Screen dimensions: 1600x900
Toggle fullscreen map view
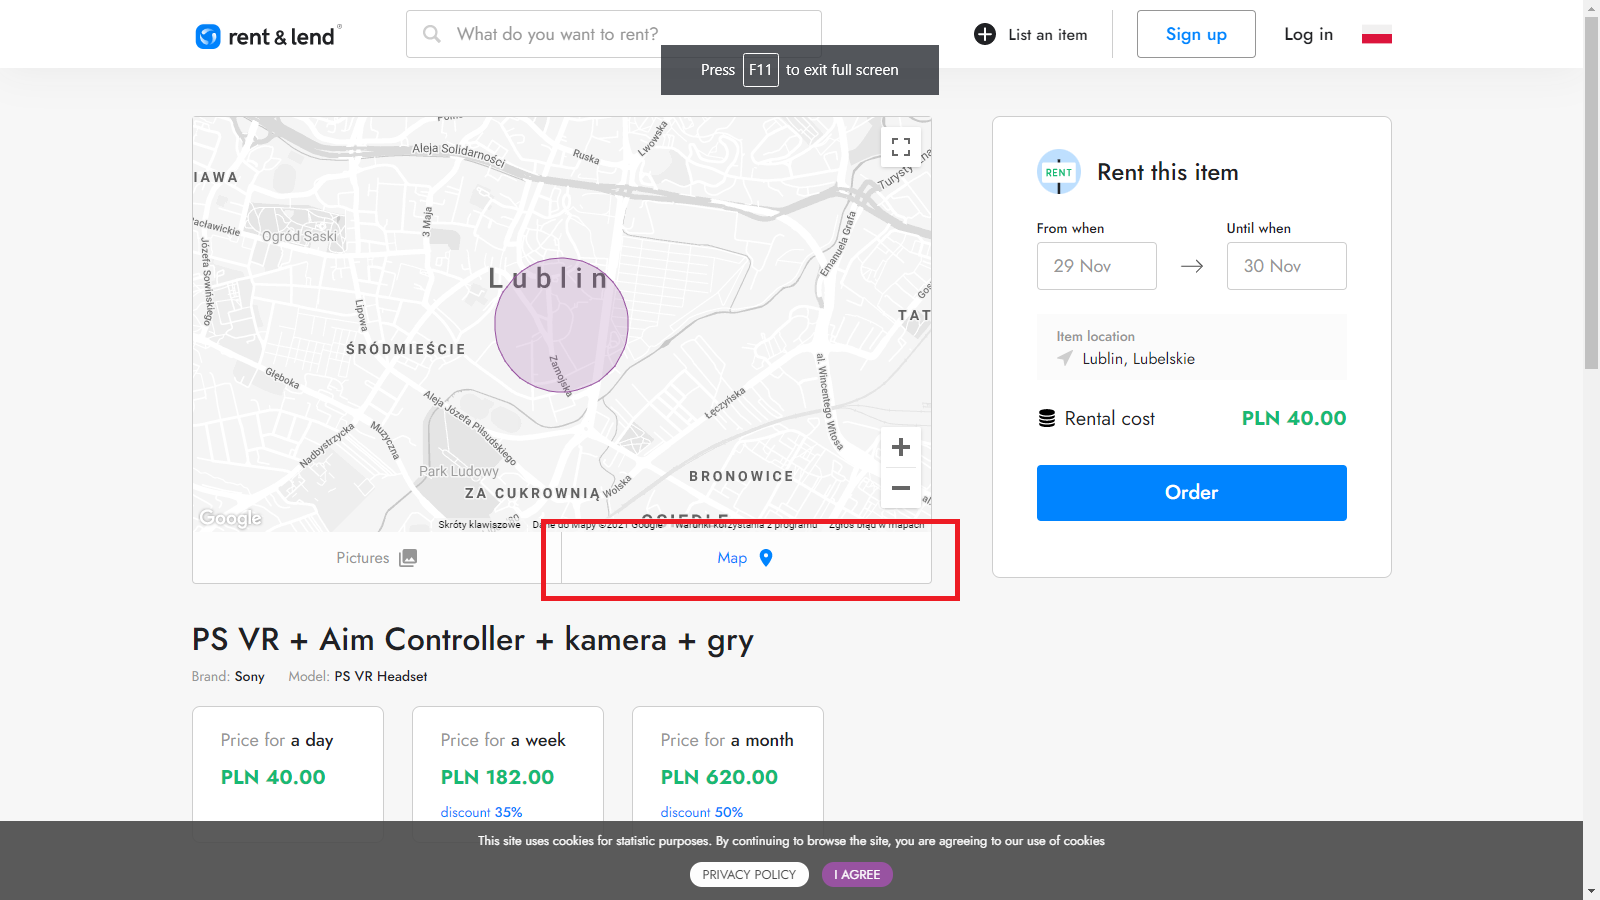click(901, 147)
